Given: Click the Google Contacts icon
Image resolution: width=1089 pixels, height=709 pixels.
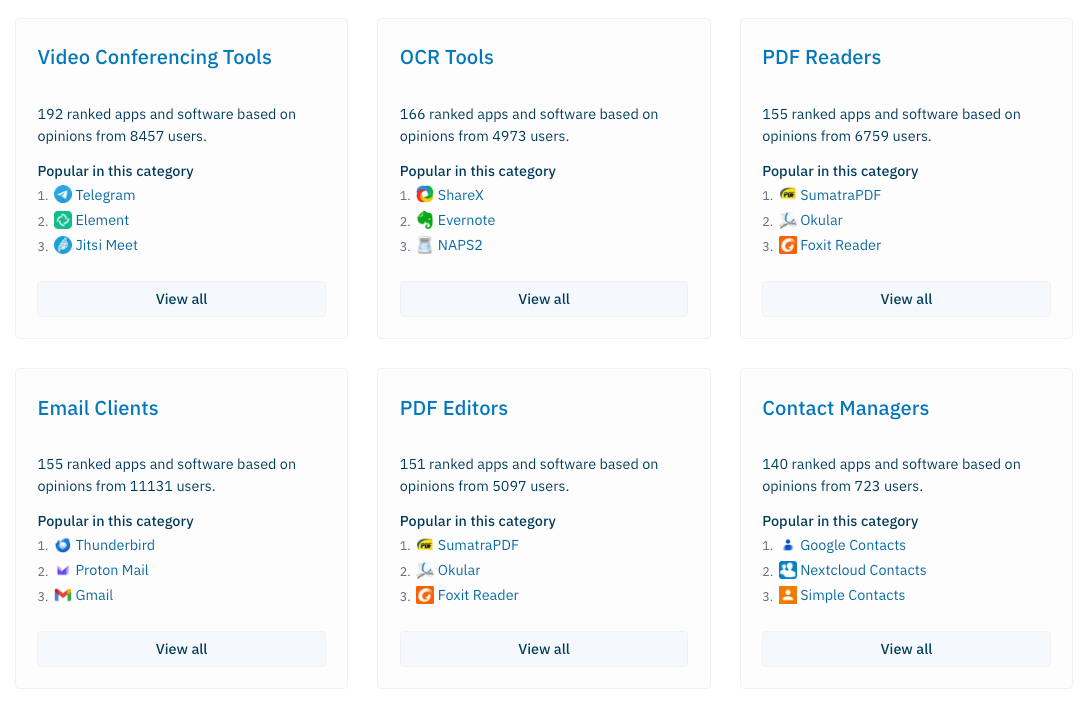Looking at the screenshot, I should point(788,545).
